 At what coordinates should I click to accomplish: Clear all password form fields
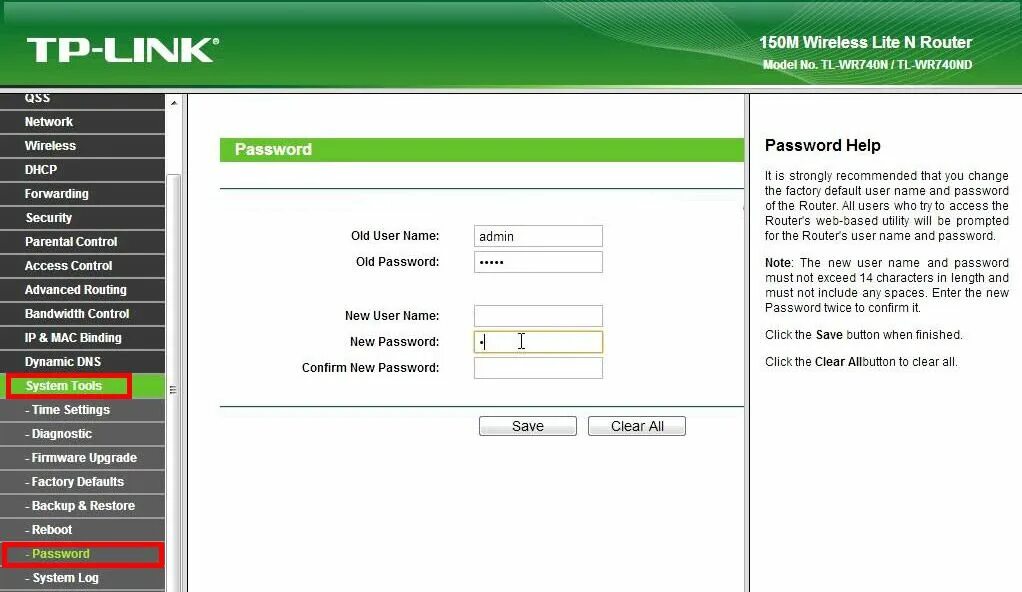pos(636,425)
